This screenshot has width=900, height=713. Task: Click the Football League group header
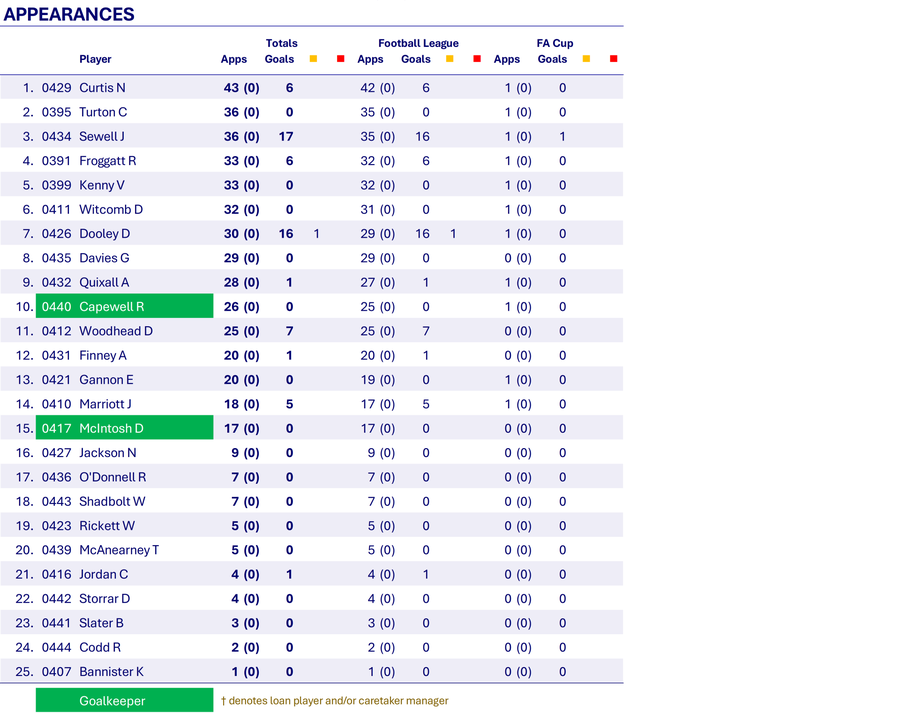[418, 43]
